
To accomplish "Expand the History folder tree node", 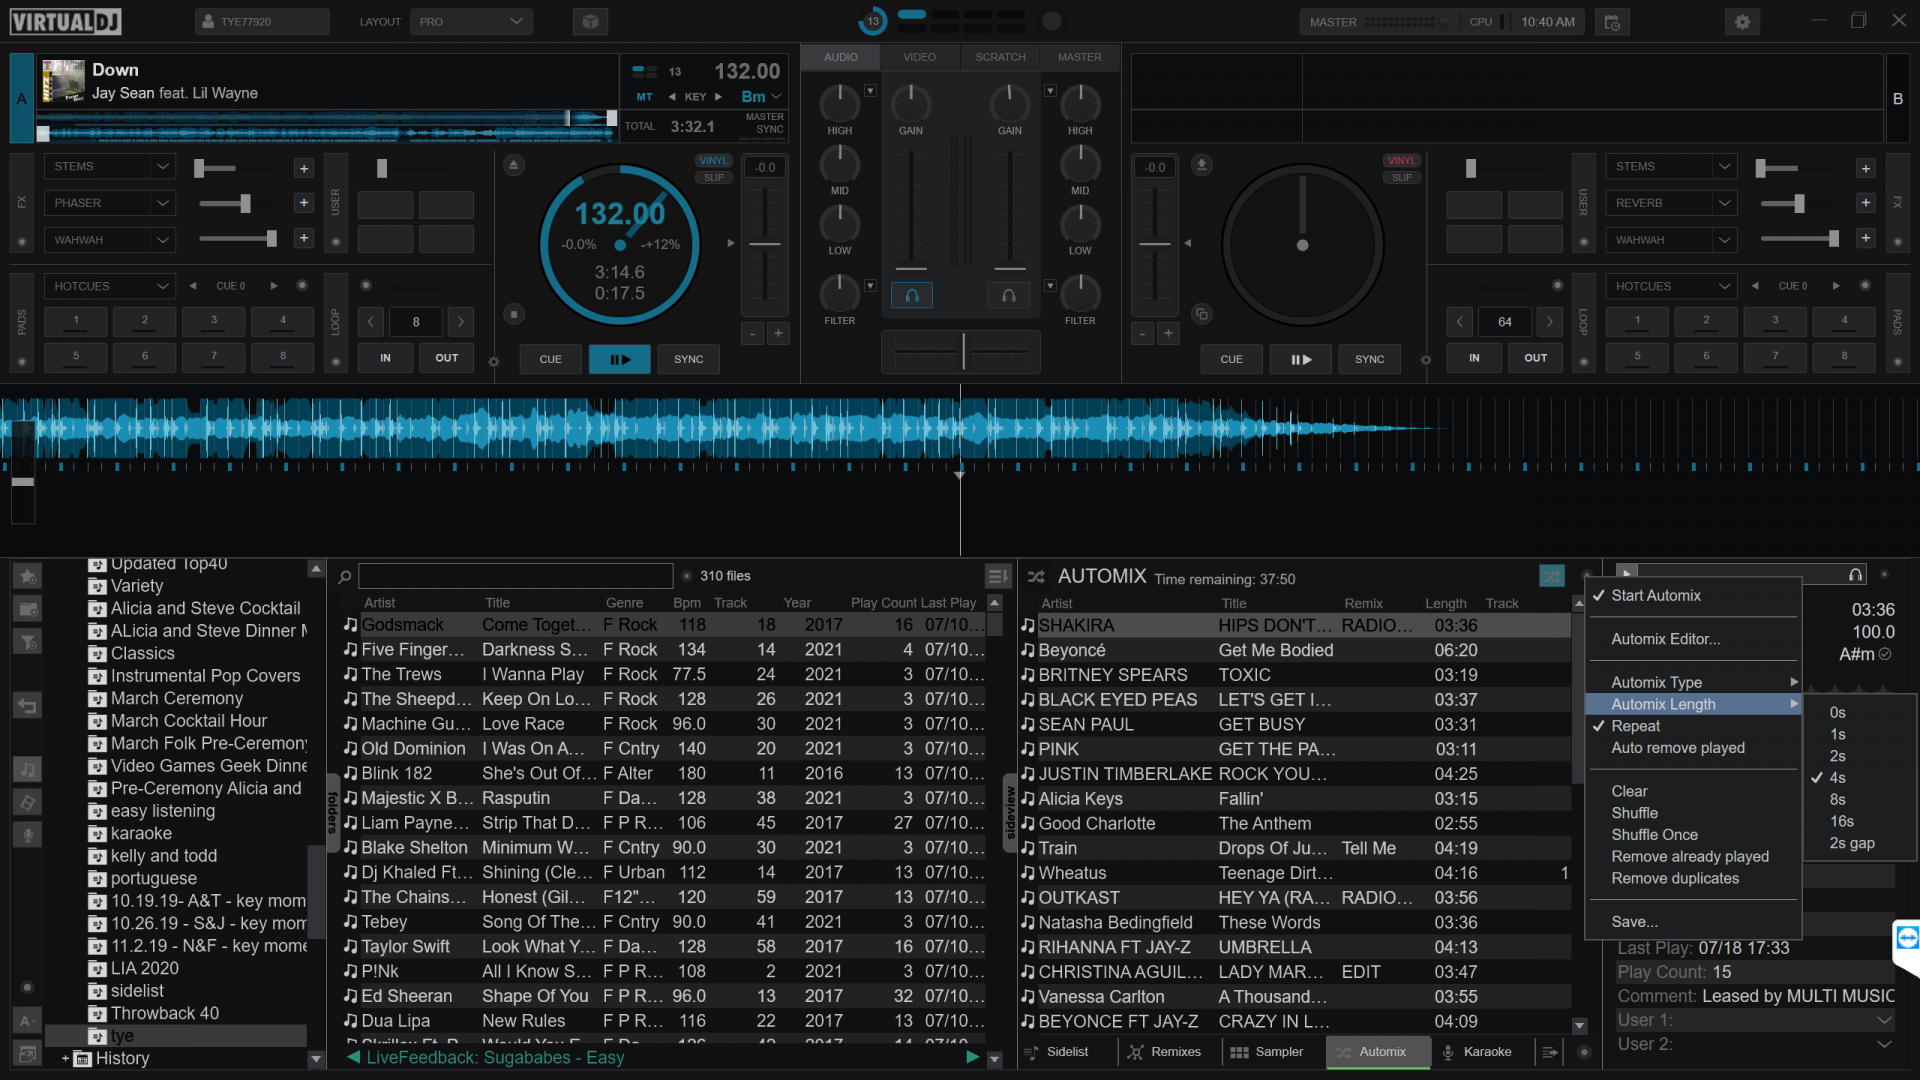I will [66, 1059].
